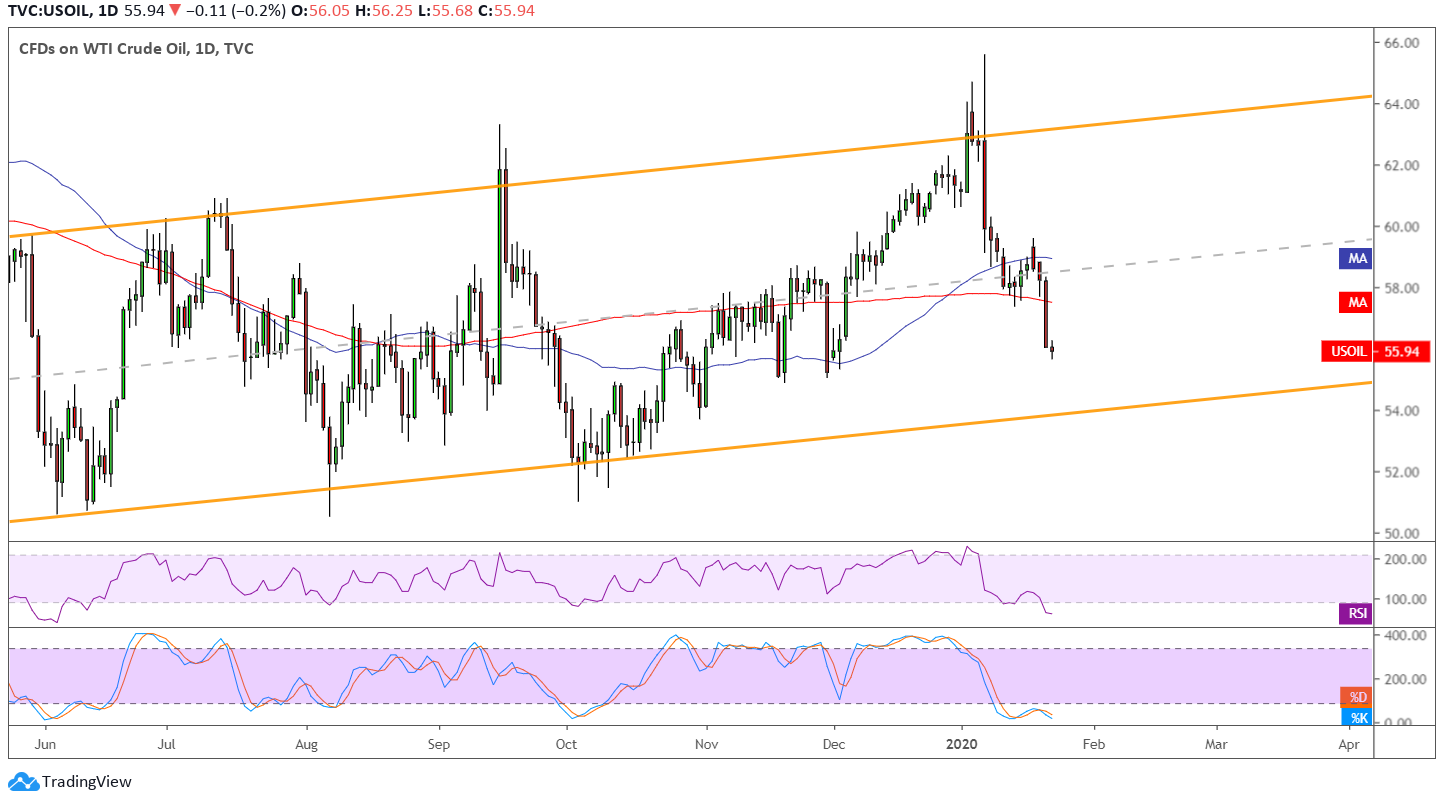Click the 60.00 price axis label
The height and width of the screenshot is (805, 1444).
[1402, 227]
